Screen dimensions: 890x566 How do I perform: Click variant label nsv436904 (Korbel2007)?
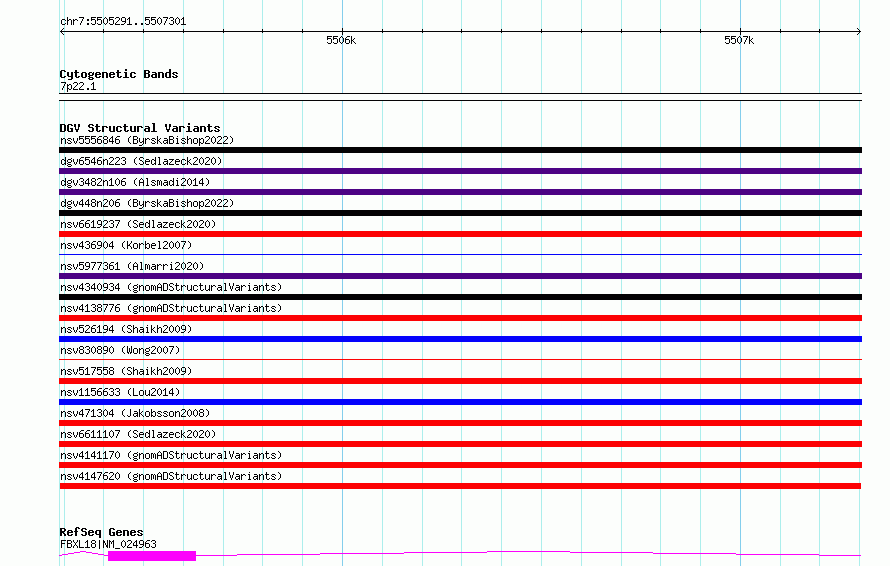[126, 245]
